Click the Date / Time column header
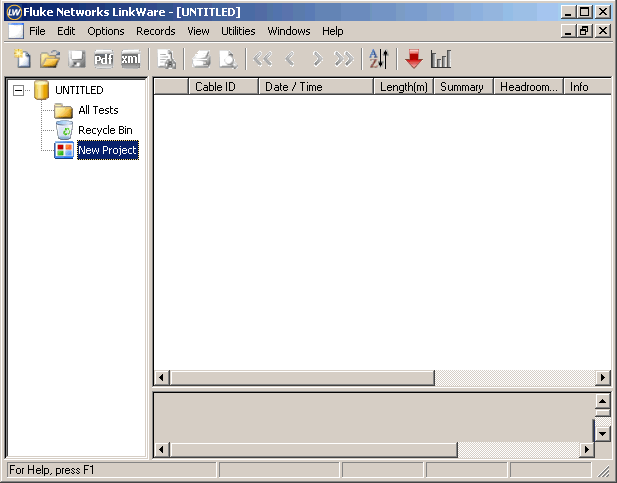This screenshot has width=617, height=483. (294, 87)
